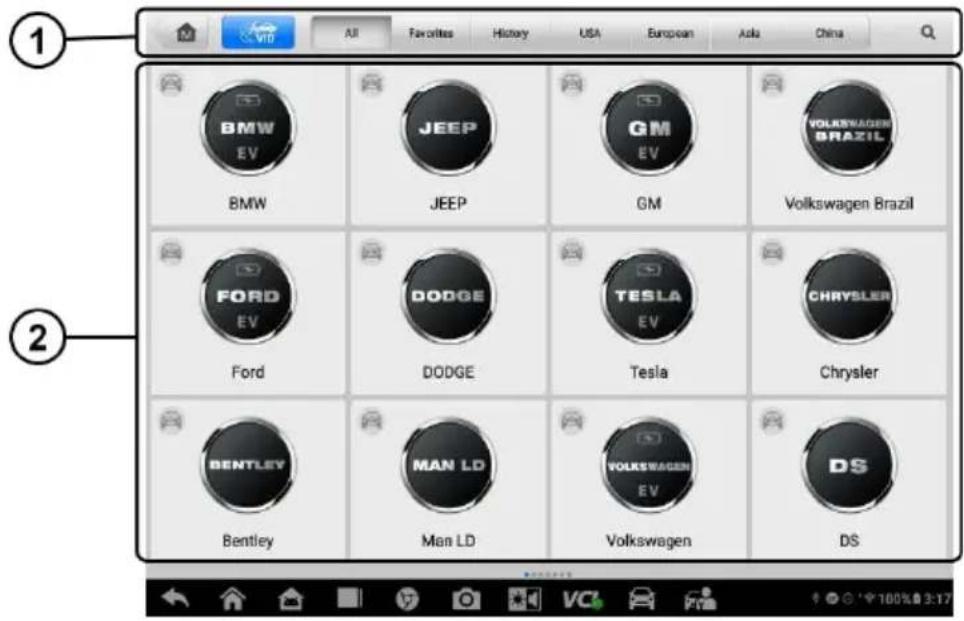Select the Asia tab
Screen dimensions: 964x621
pos(749,33)
